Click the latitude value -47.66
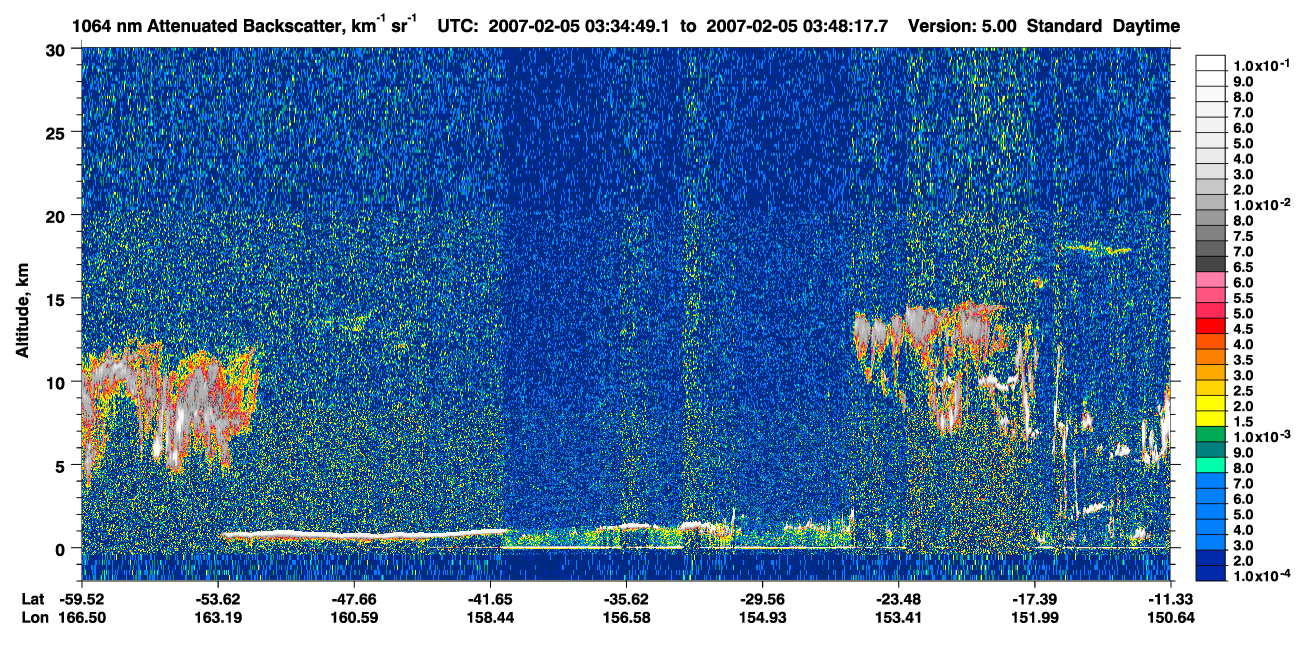The image size is (1300, 667). [x=354, y=598]
